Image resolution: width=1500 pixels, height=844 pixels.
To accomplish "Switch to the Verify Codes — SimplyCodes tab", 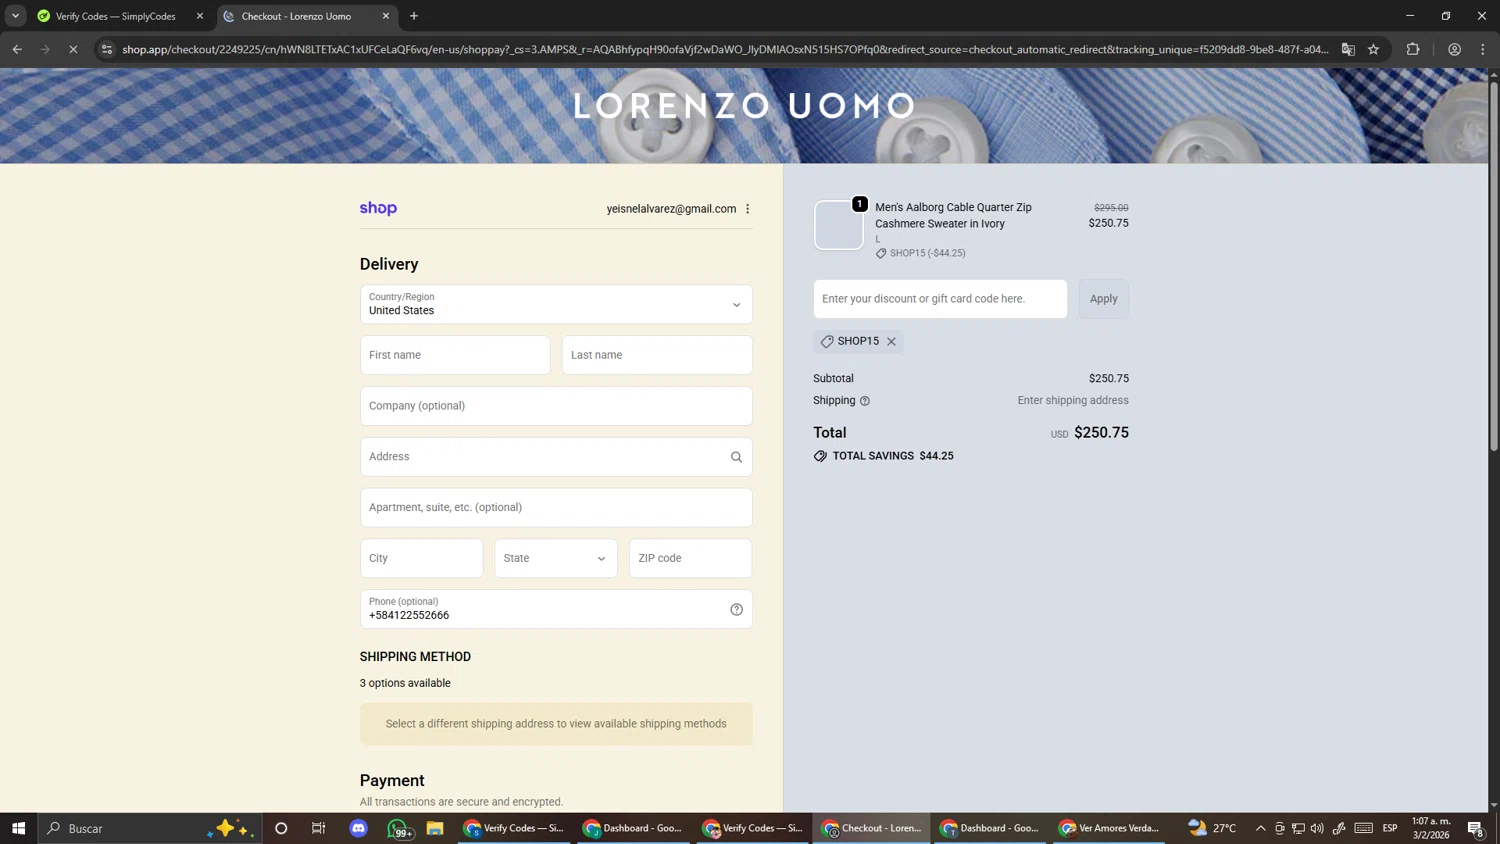I will click(116, 16).
